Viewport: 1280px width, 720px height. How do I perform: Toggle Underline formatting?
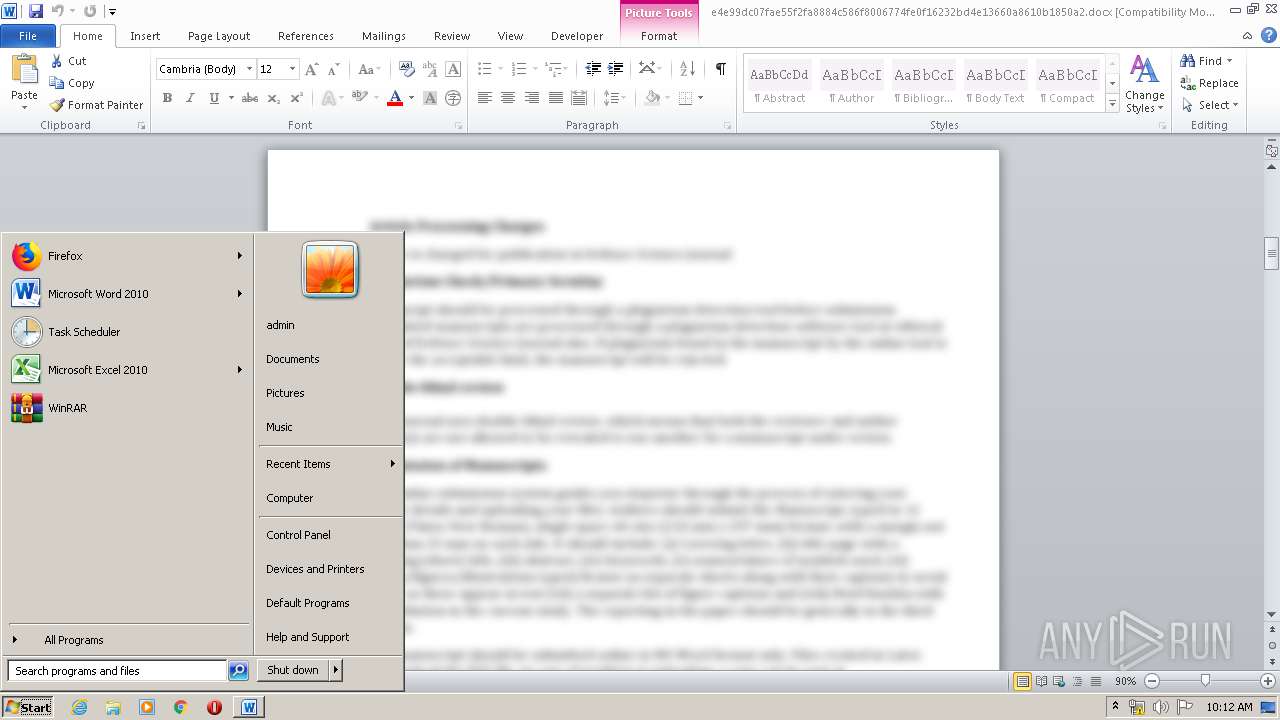(214, 98)
